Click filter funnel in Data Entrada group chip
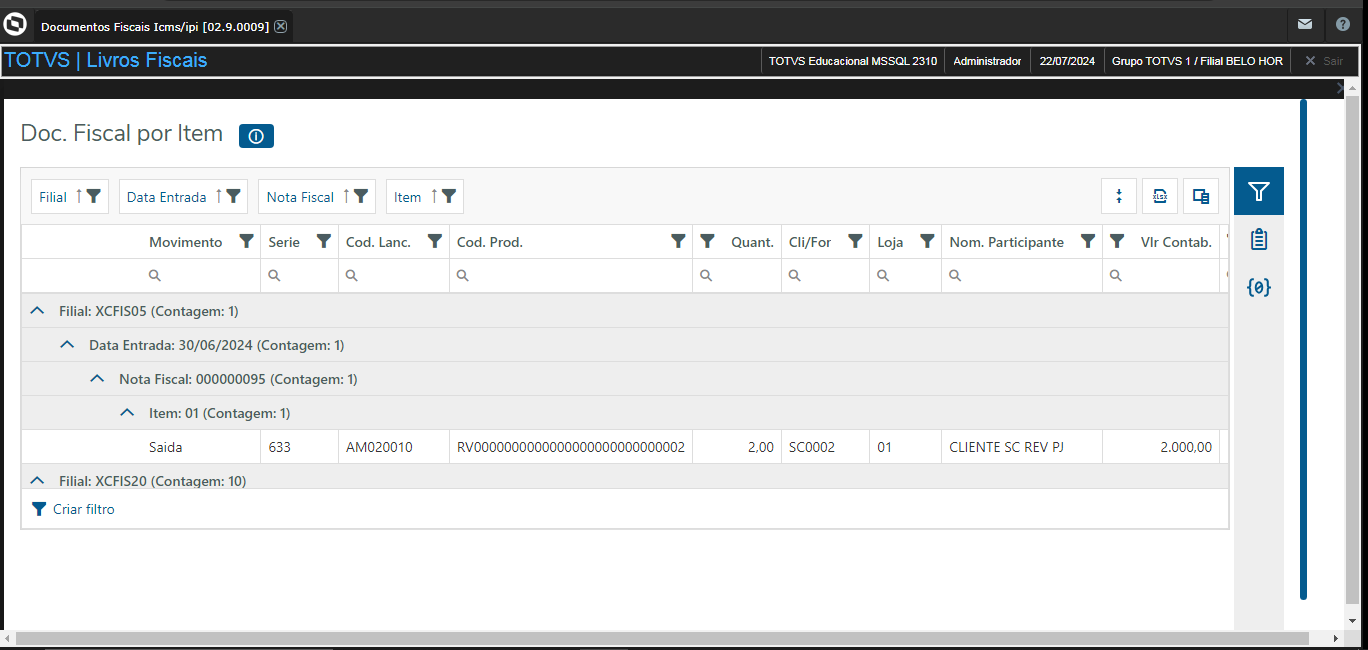This screenshot has width=1368, height=650. (233, 196)
